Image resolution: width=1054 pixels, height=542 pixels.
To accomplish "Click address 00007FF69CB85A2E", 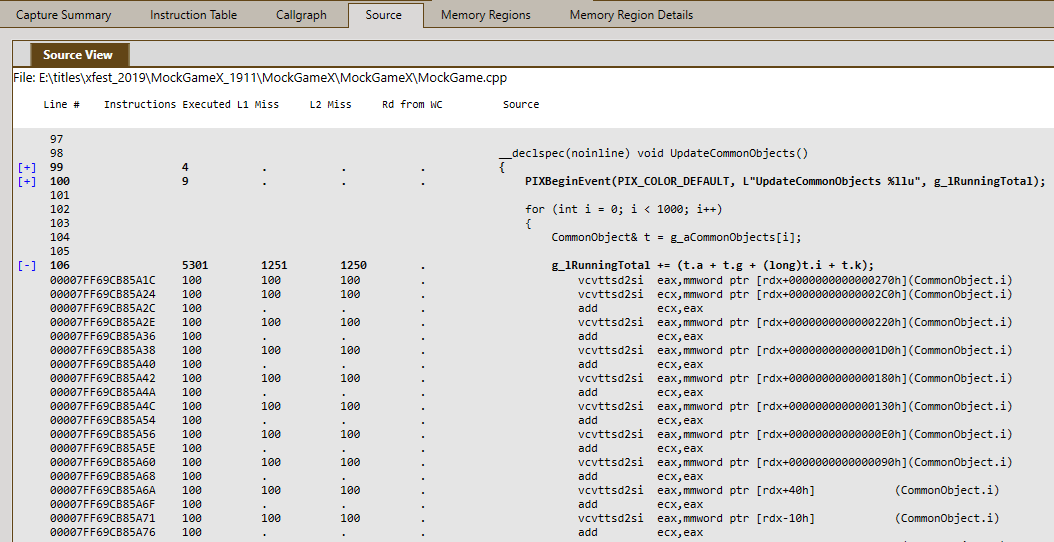I will (x=102, y=322).
